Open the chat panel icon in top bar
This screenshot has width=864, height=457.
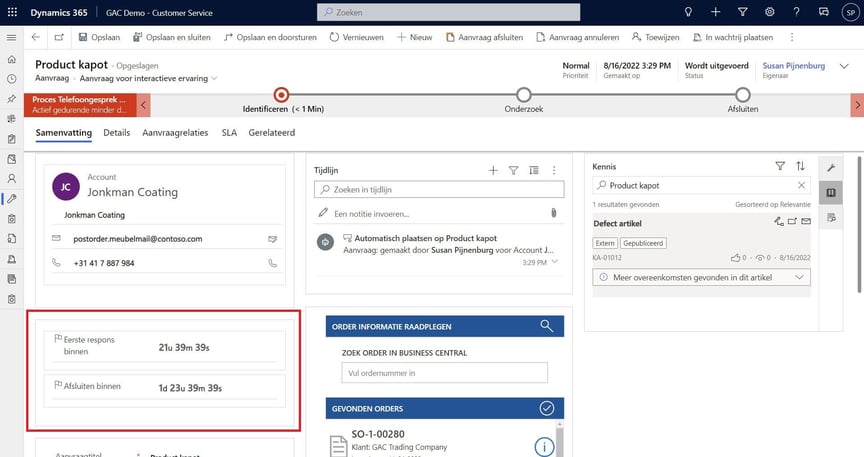[x=824, y=12]
